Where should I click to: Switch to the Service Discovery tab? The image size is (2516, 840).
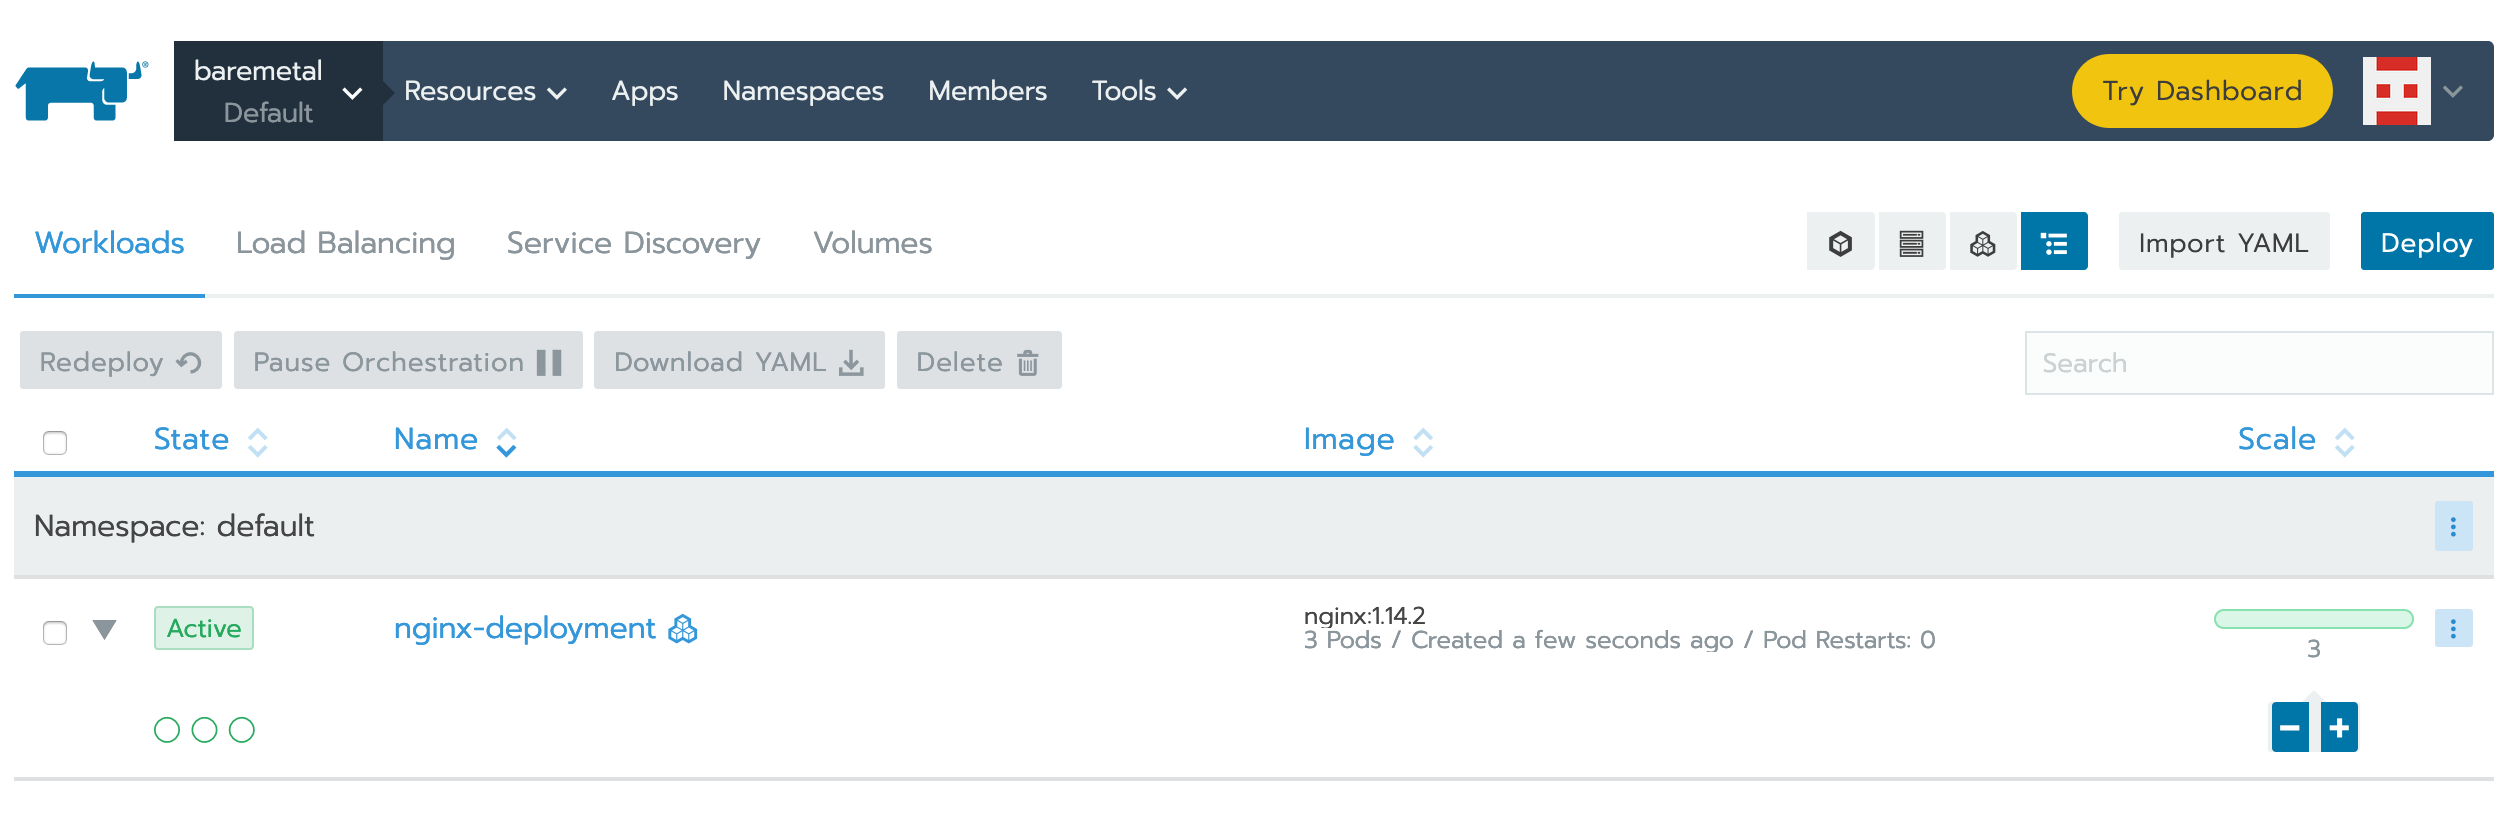(633, 243)
